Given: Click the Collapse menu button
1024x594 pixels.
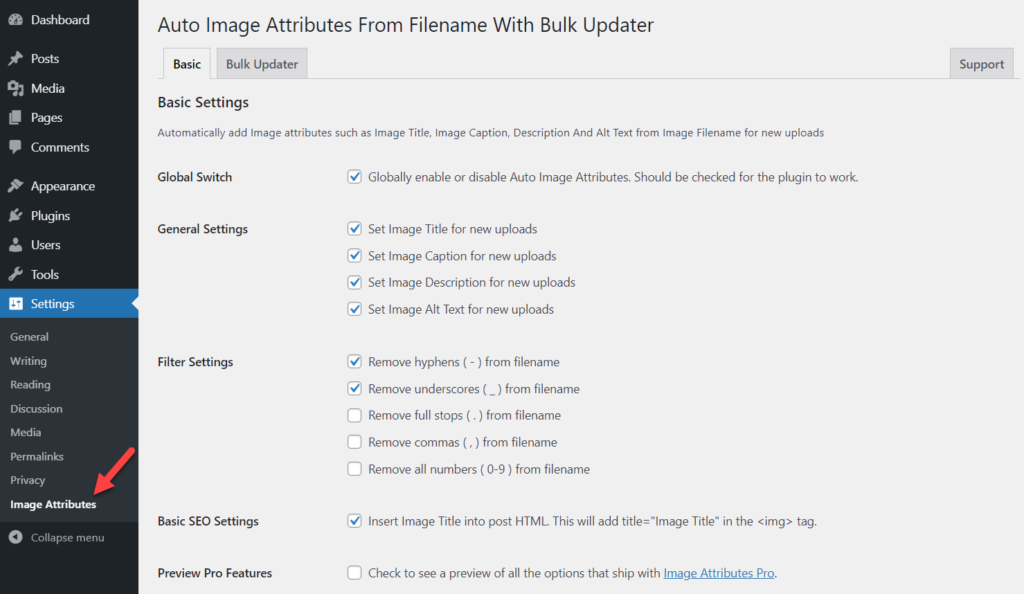Looking at the screenshot, I should (x=69, y=537).
